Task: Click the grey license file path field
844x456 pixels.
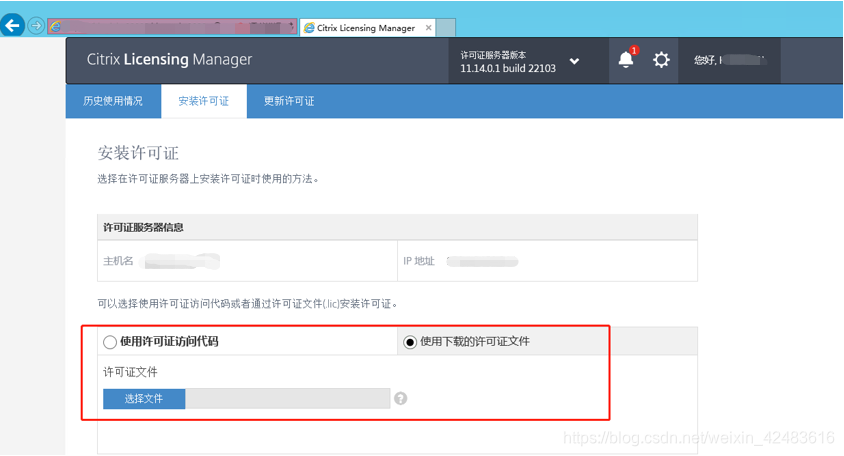Action: [288, 398]
